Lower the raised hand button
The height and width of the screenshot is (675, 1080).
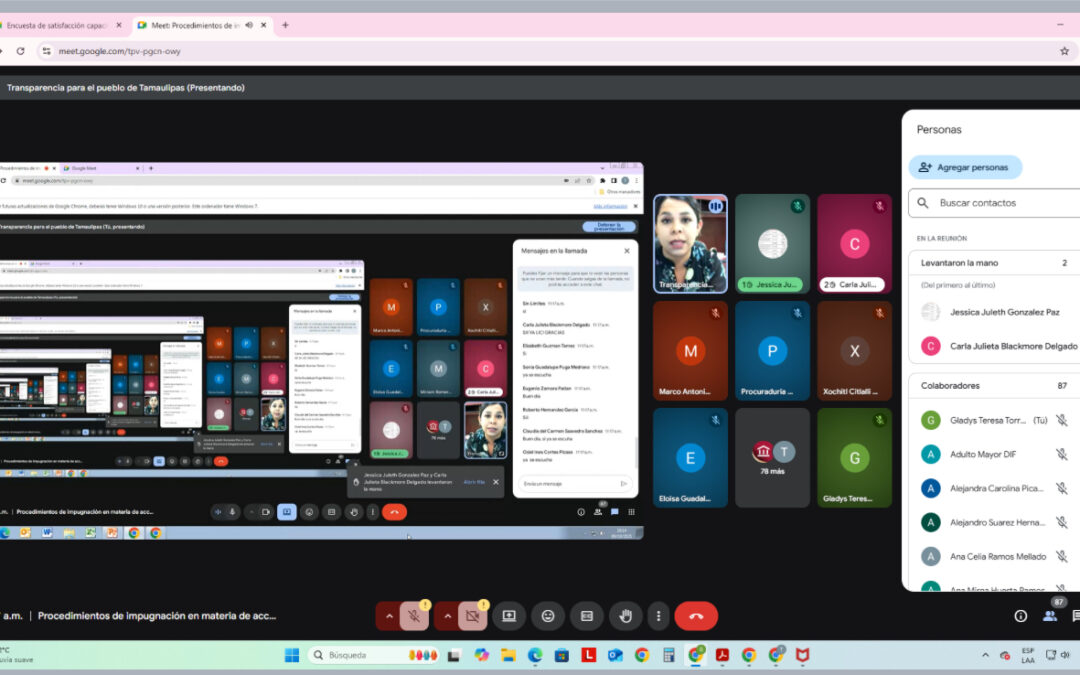point(626,616)
